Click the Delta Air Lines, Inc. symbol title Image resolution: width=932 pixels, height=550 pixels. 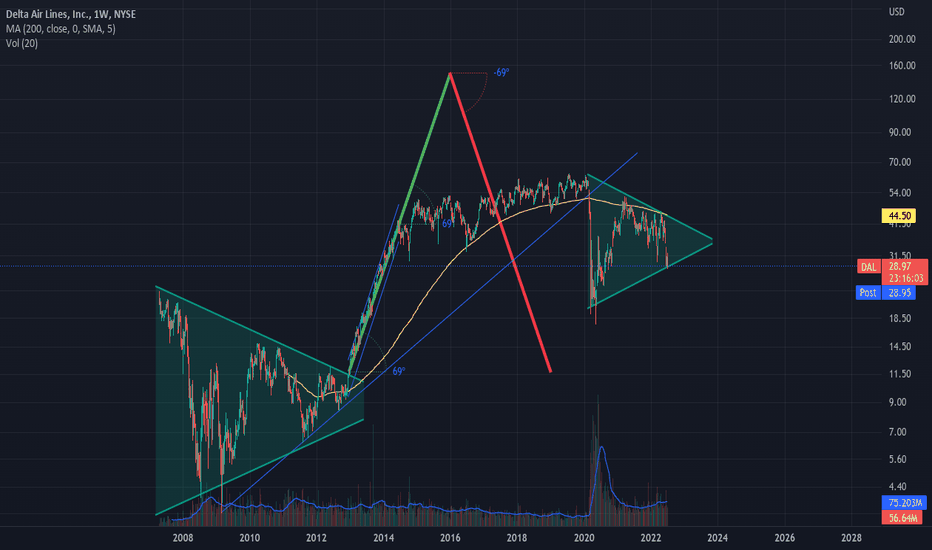(71, 14)
